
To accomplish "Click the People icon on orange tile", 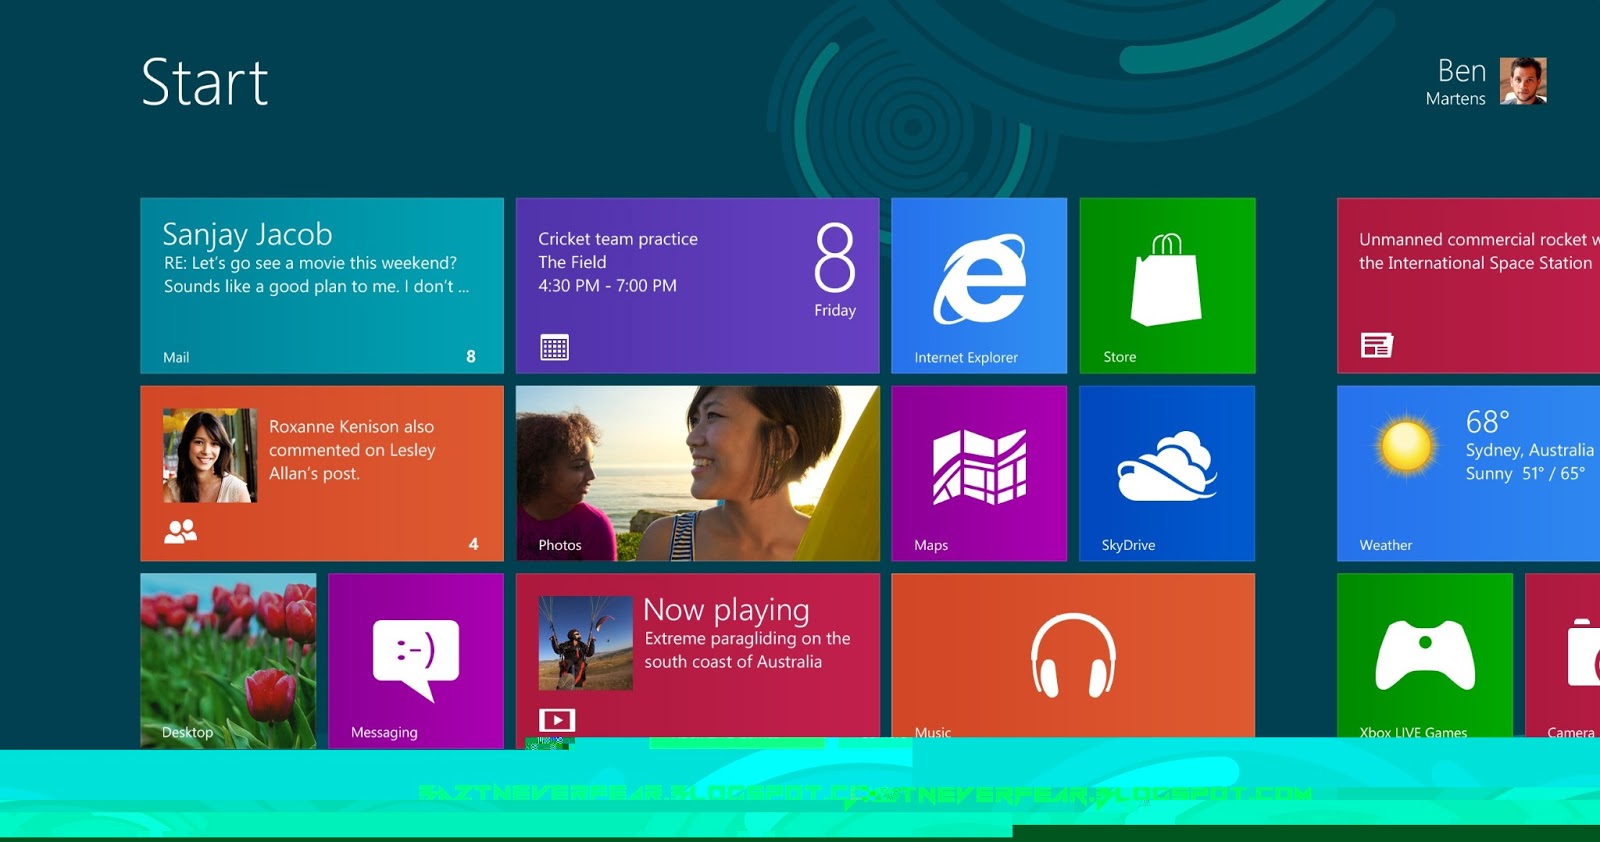I will 180,531.
